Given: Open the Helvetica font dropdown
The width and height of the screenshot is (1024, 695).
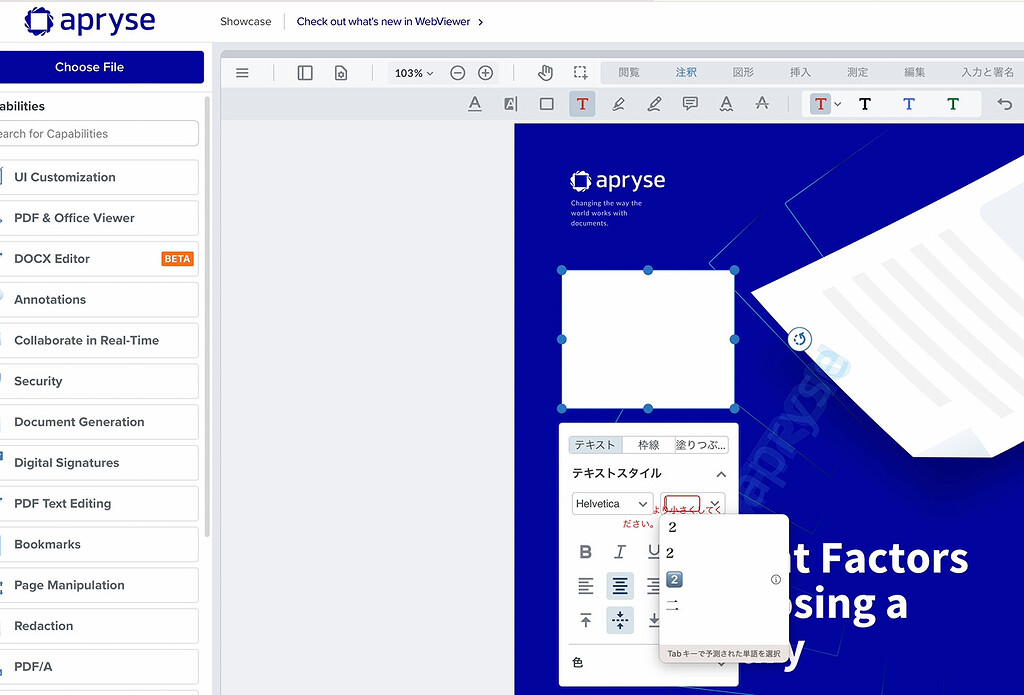Looking at the screenshot, I should click(x=612, y=504).
